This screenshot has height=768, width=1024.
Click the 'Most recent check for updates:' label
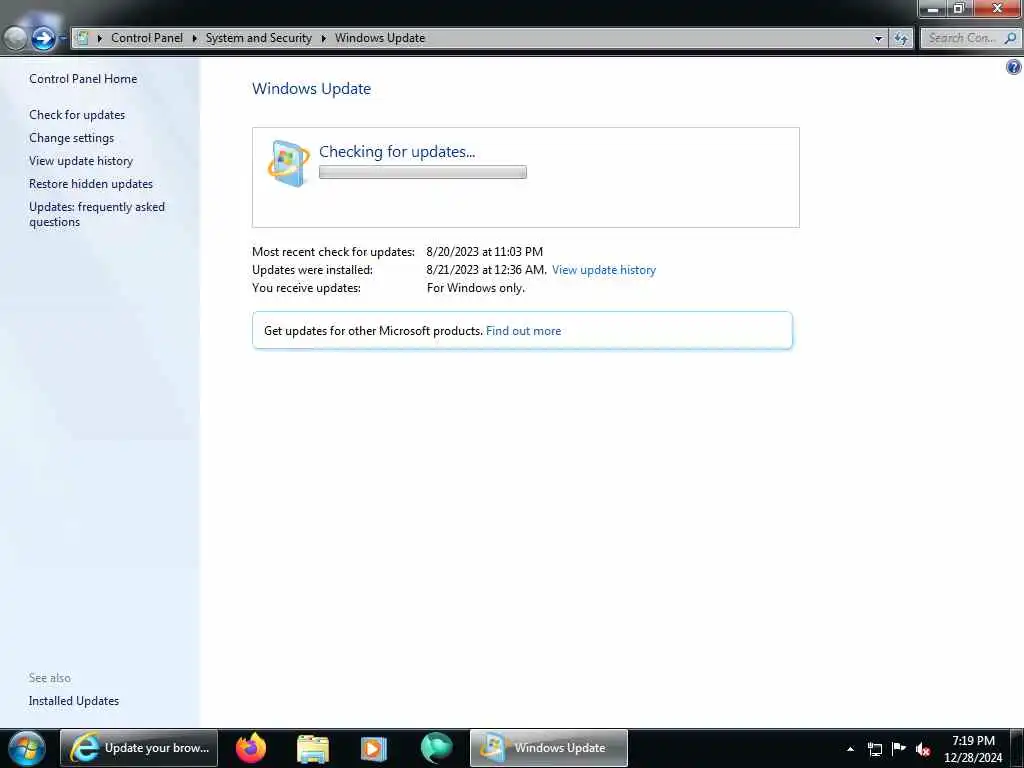333,251
